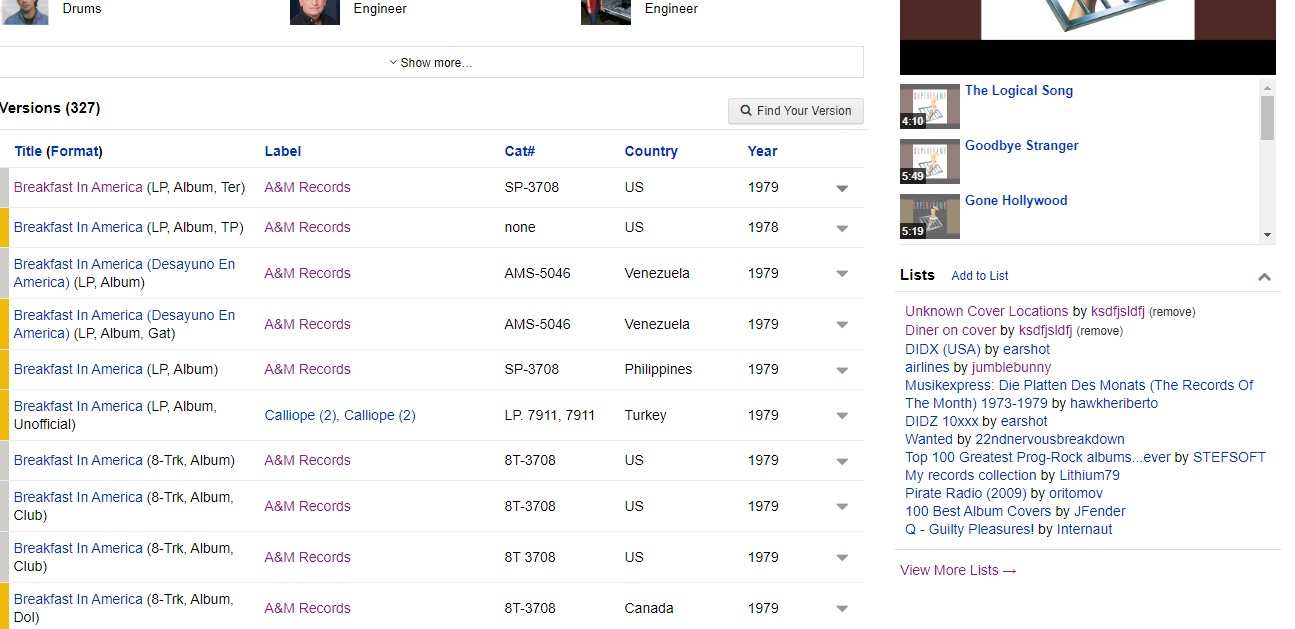Click the video list scrollbar thumb

click(x=1268, y=118)
